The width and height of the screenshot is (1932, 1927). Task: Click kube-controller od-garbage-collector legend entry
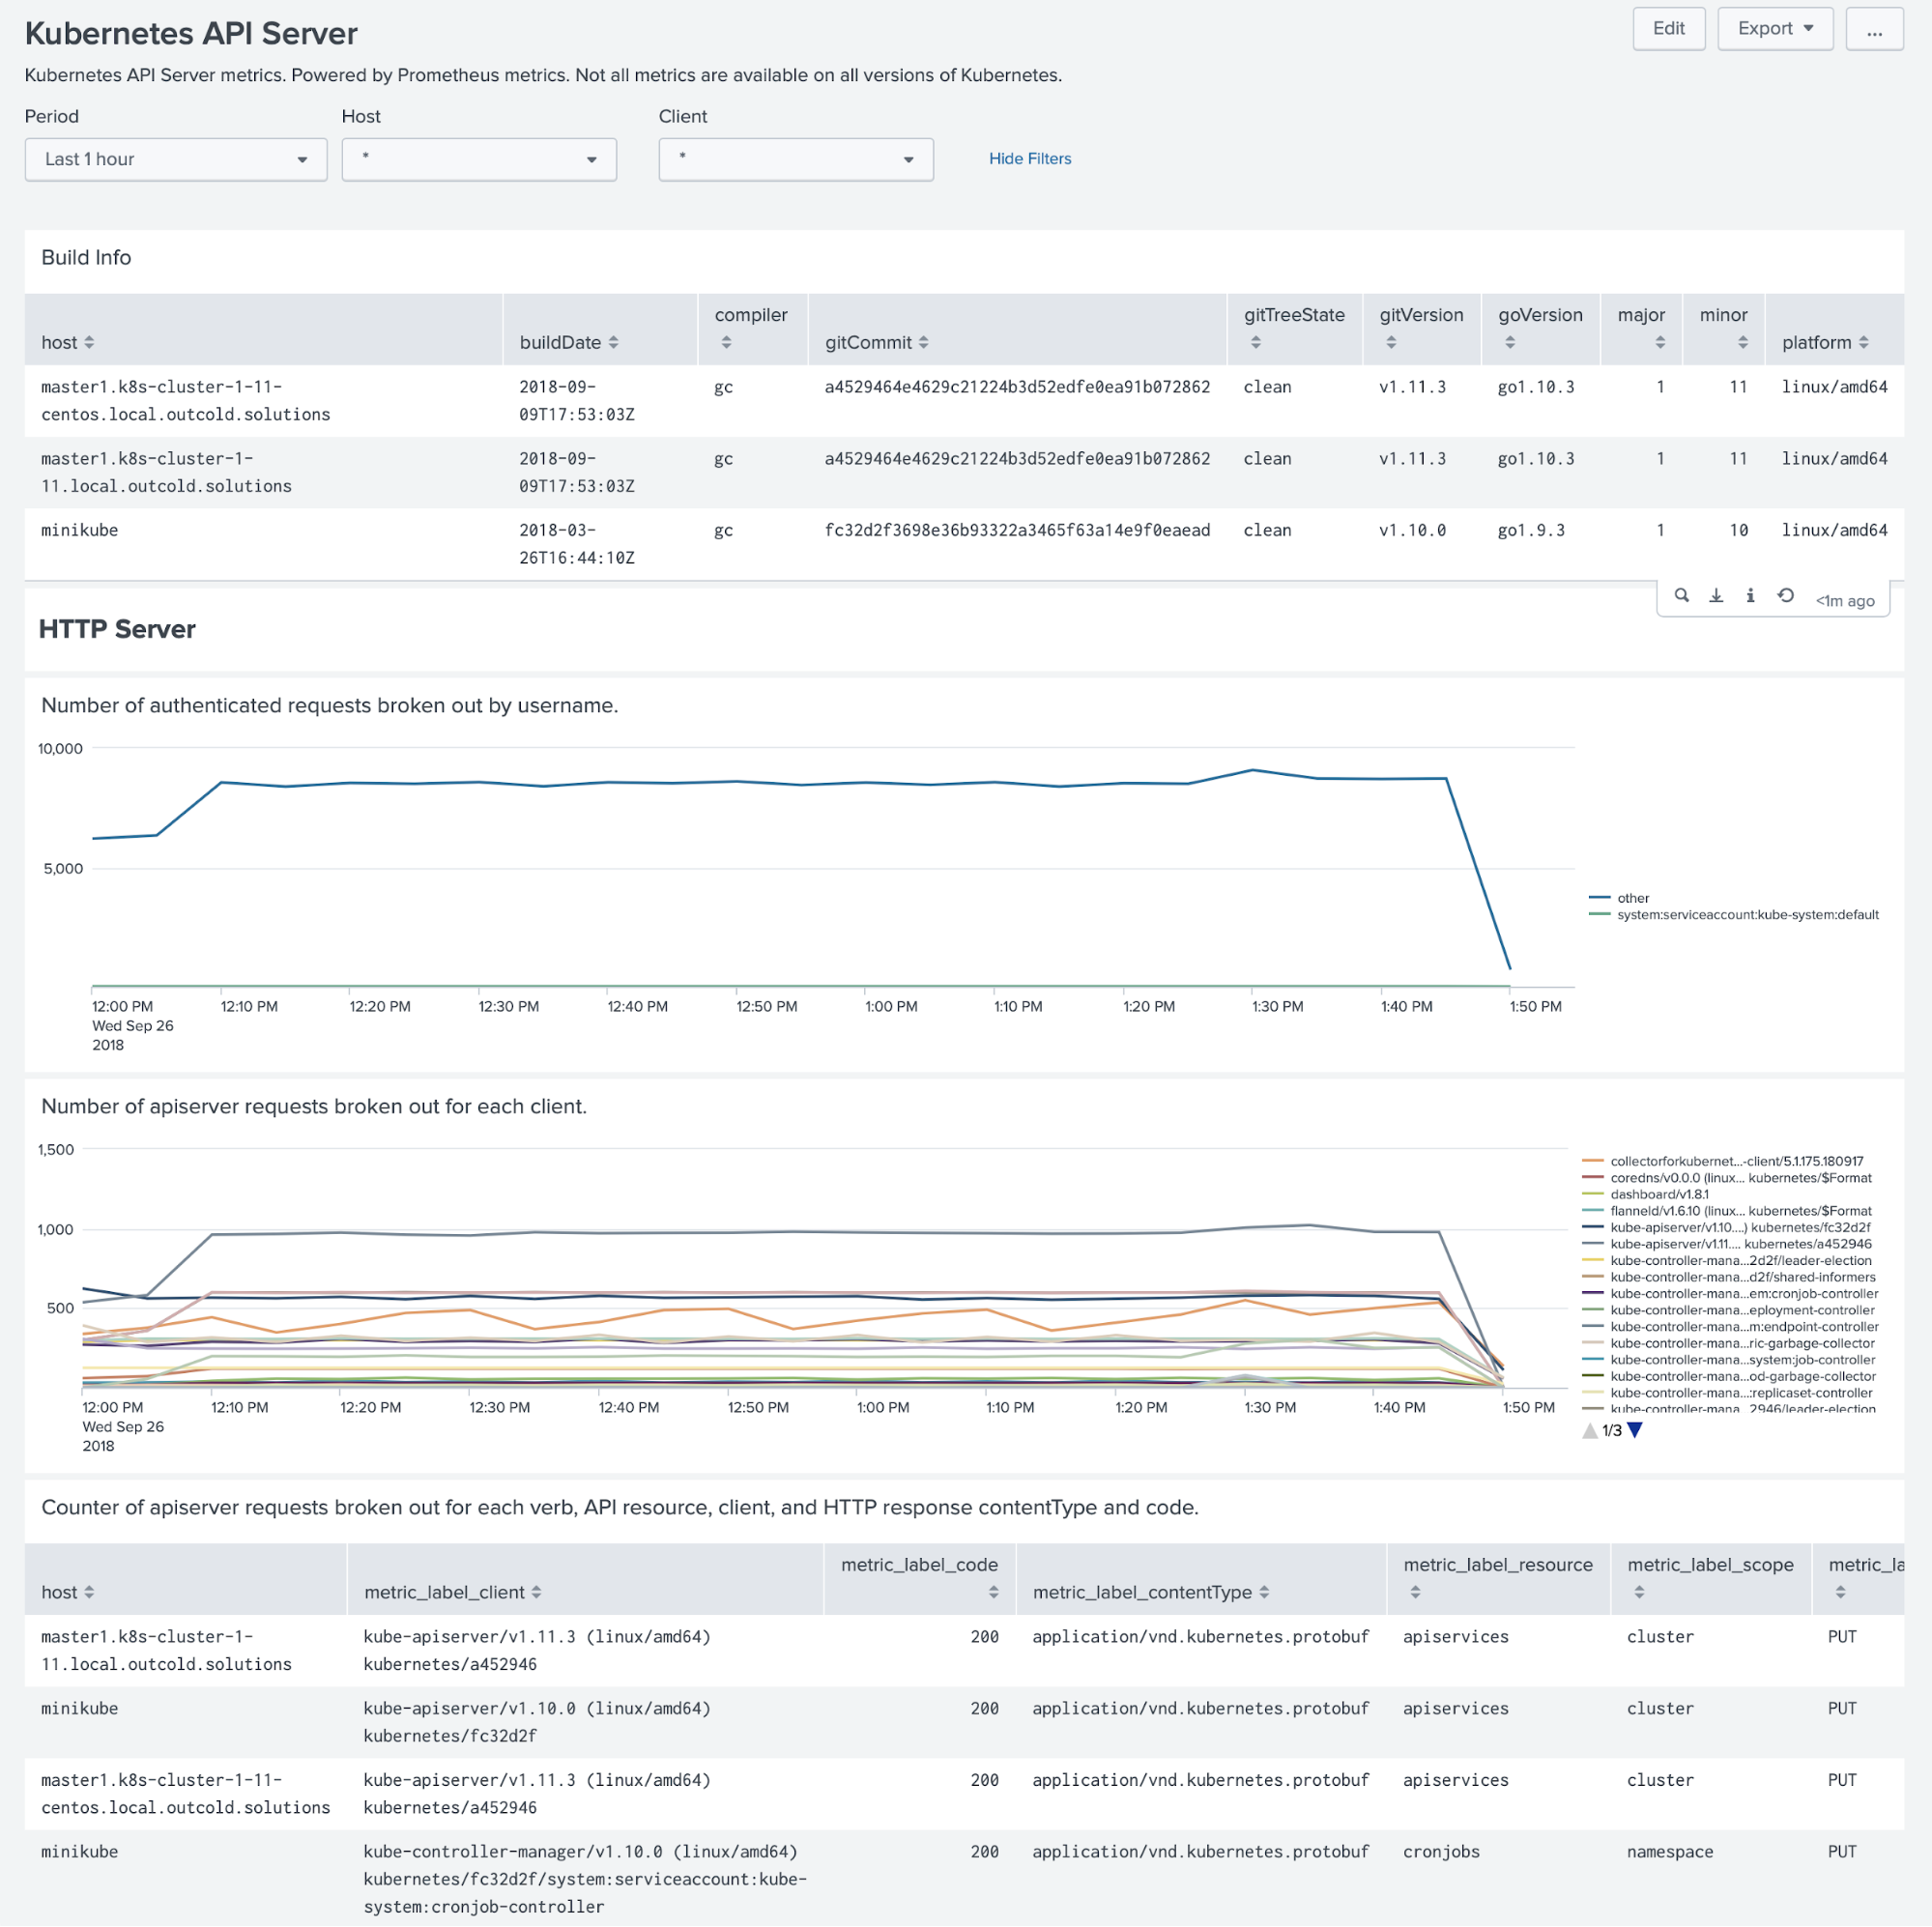[x=1729, y=1377]
